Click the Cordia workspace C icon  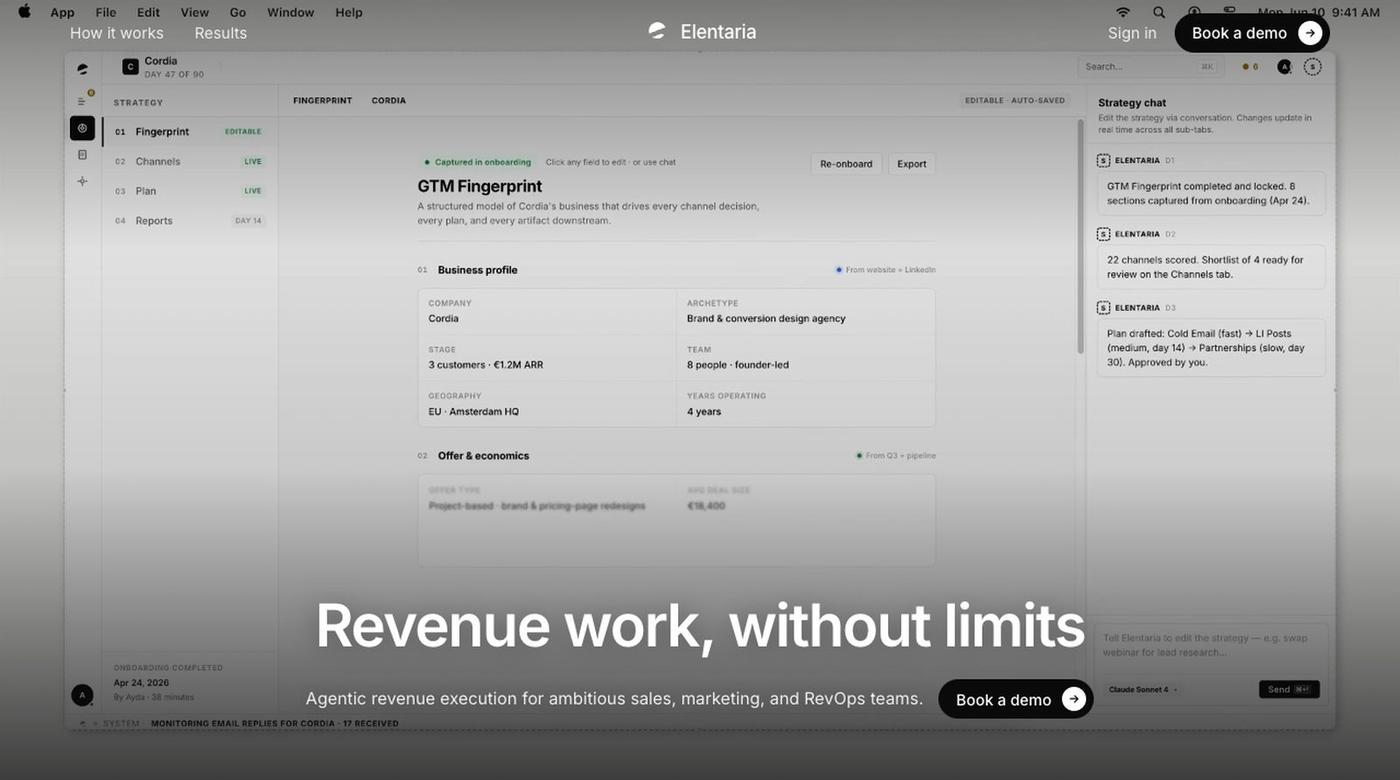tap(130, 67)
